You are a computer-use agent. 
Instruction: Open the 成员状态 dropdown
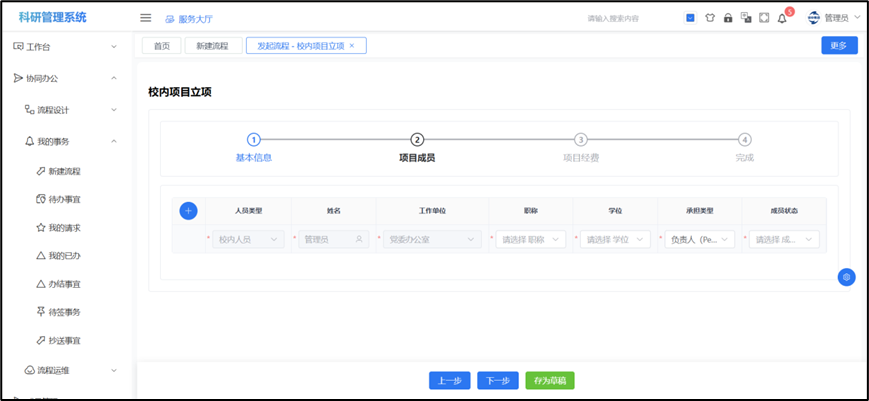tap(783, 240)
